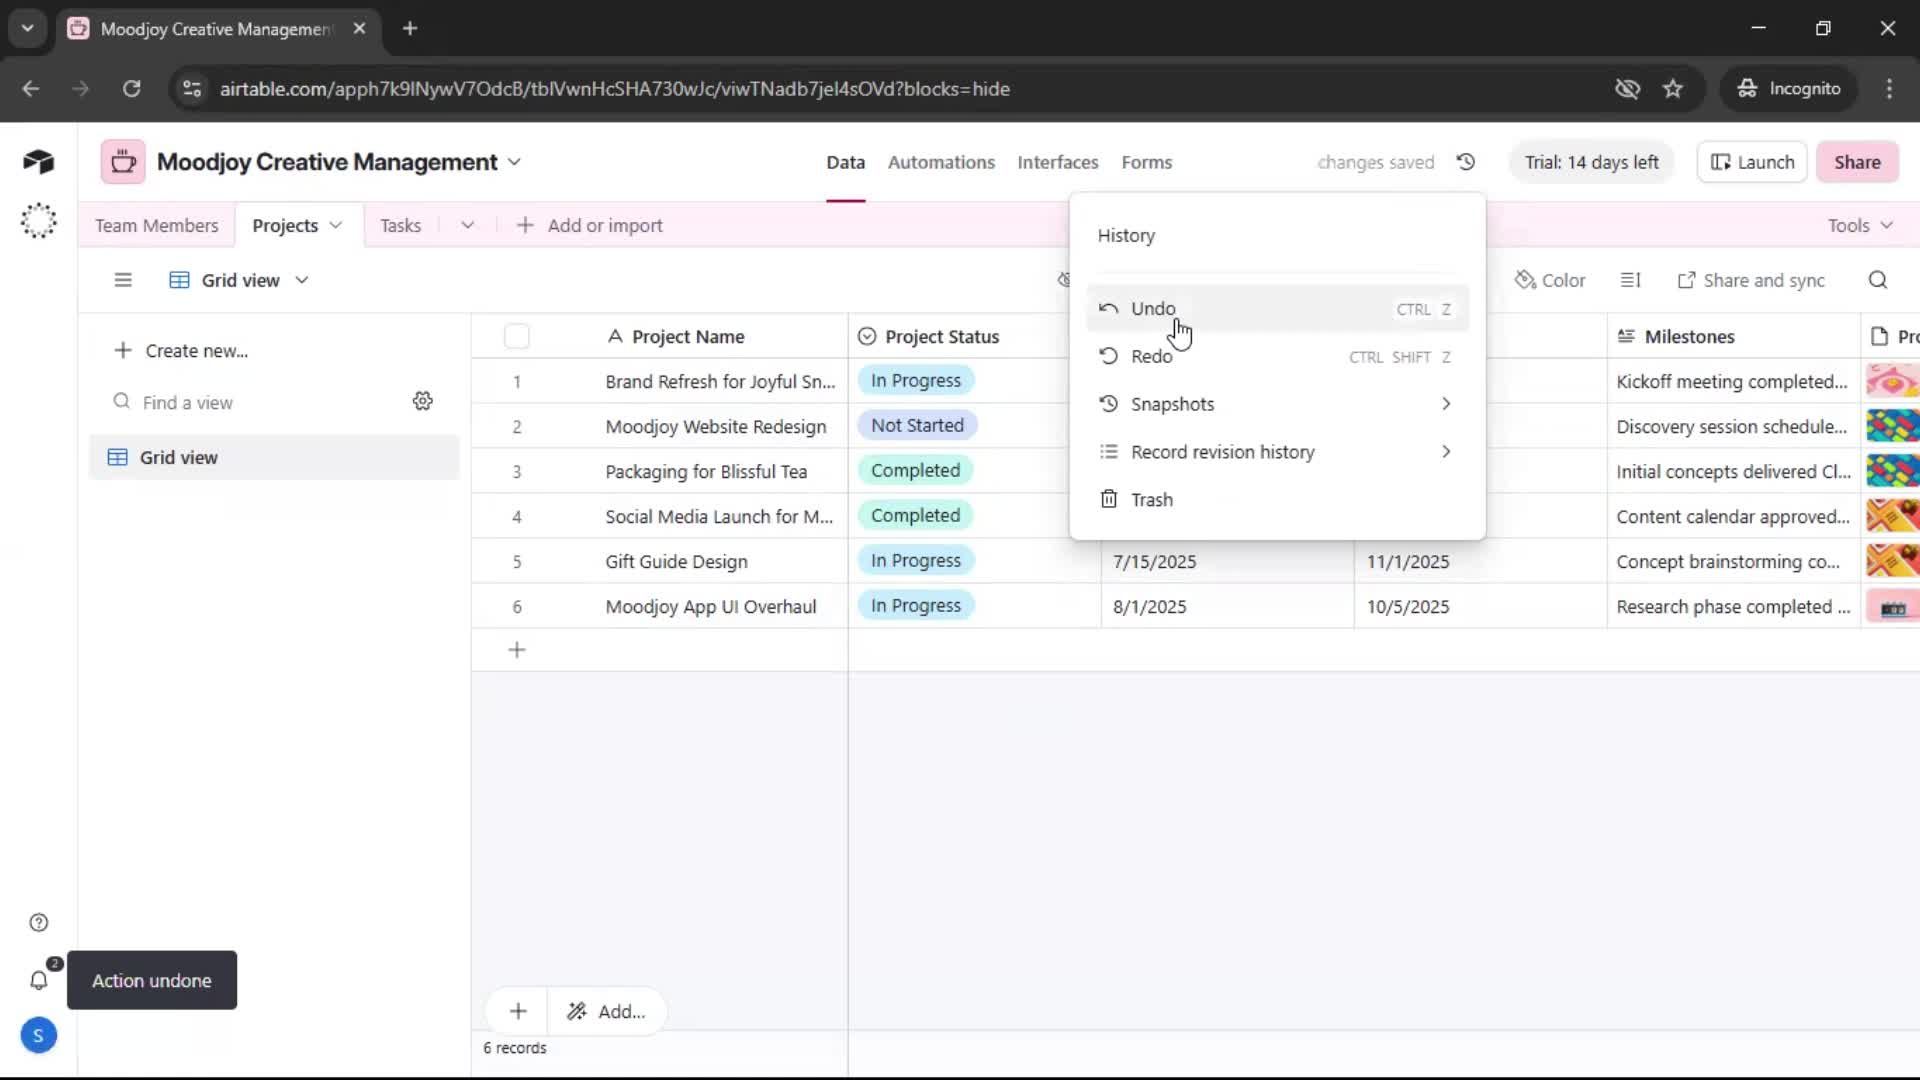The width and height of the screenshot is (1920, 1080).
Task: Open the help question mark icon
Action: tap(39, 922)
